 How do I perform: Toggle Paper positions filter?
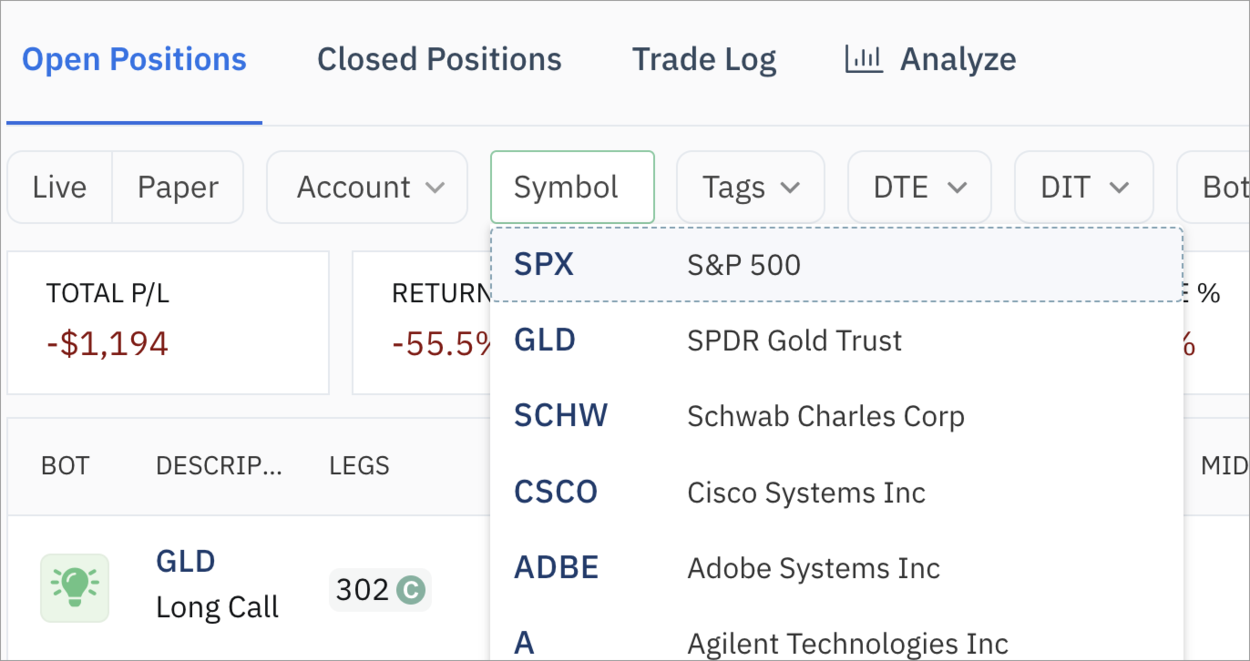(x=178, y=187)
